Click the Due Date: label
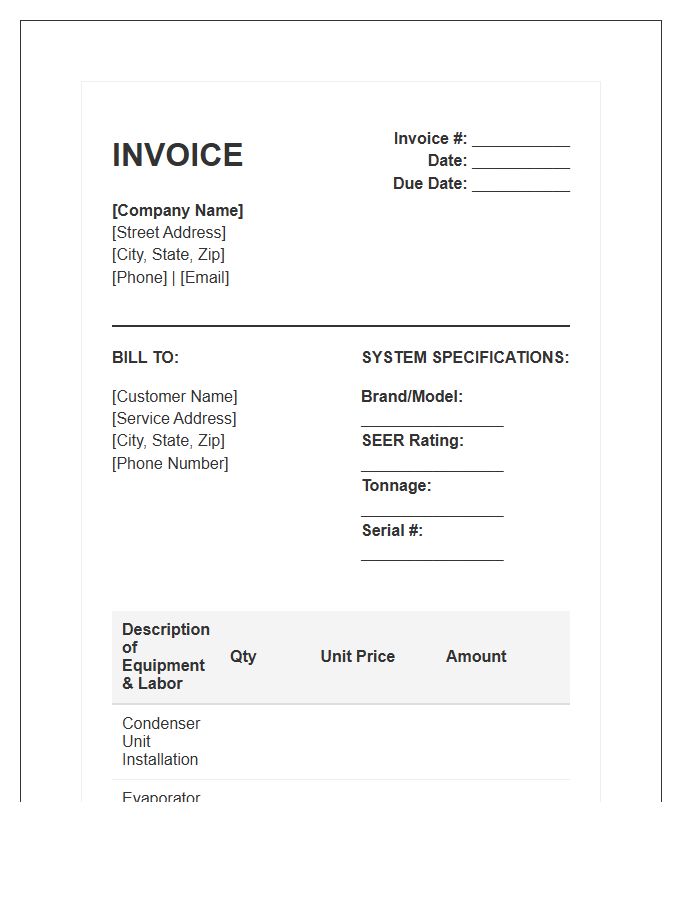Viewport: 700px width, 900px height. pyautogui.click(x=430, y=184)
